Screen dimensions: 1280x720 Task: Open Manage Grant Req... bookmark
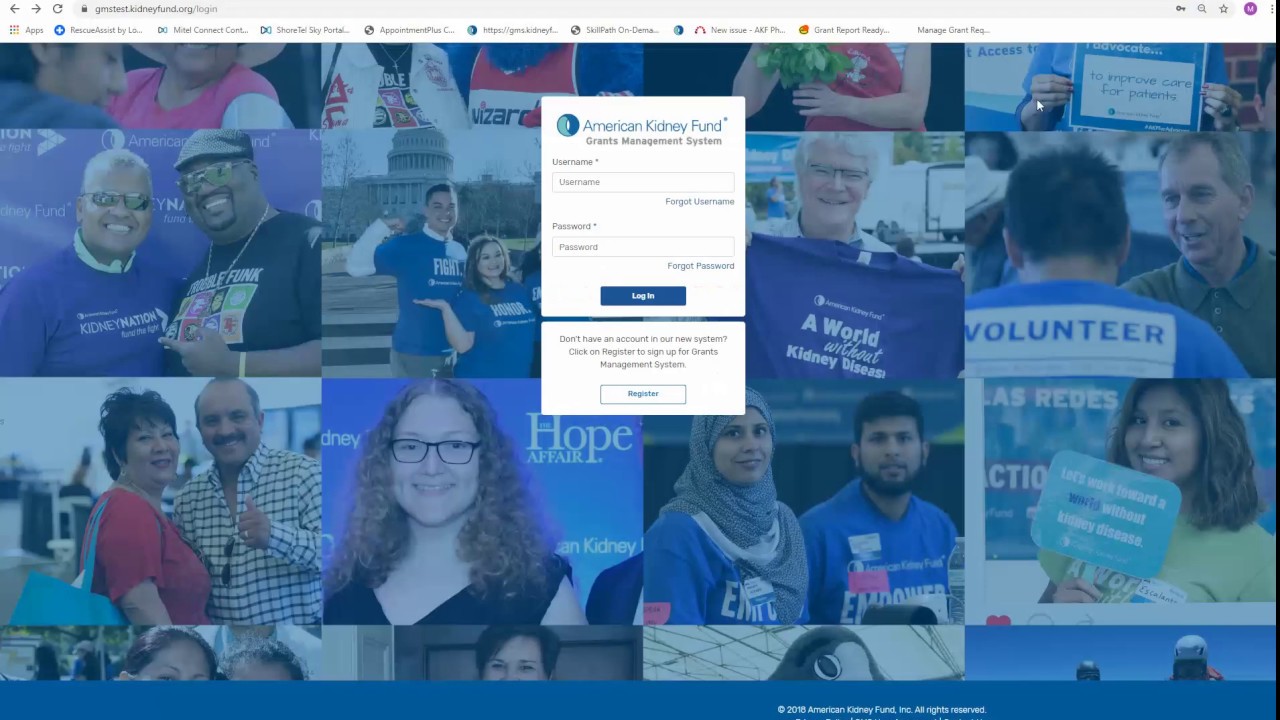click(x=953, y=30)
